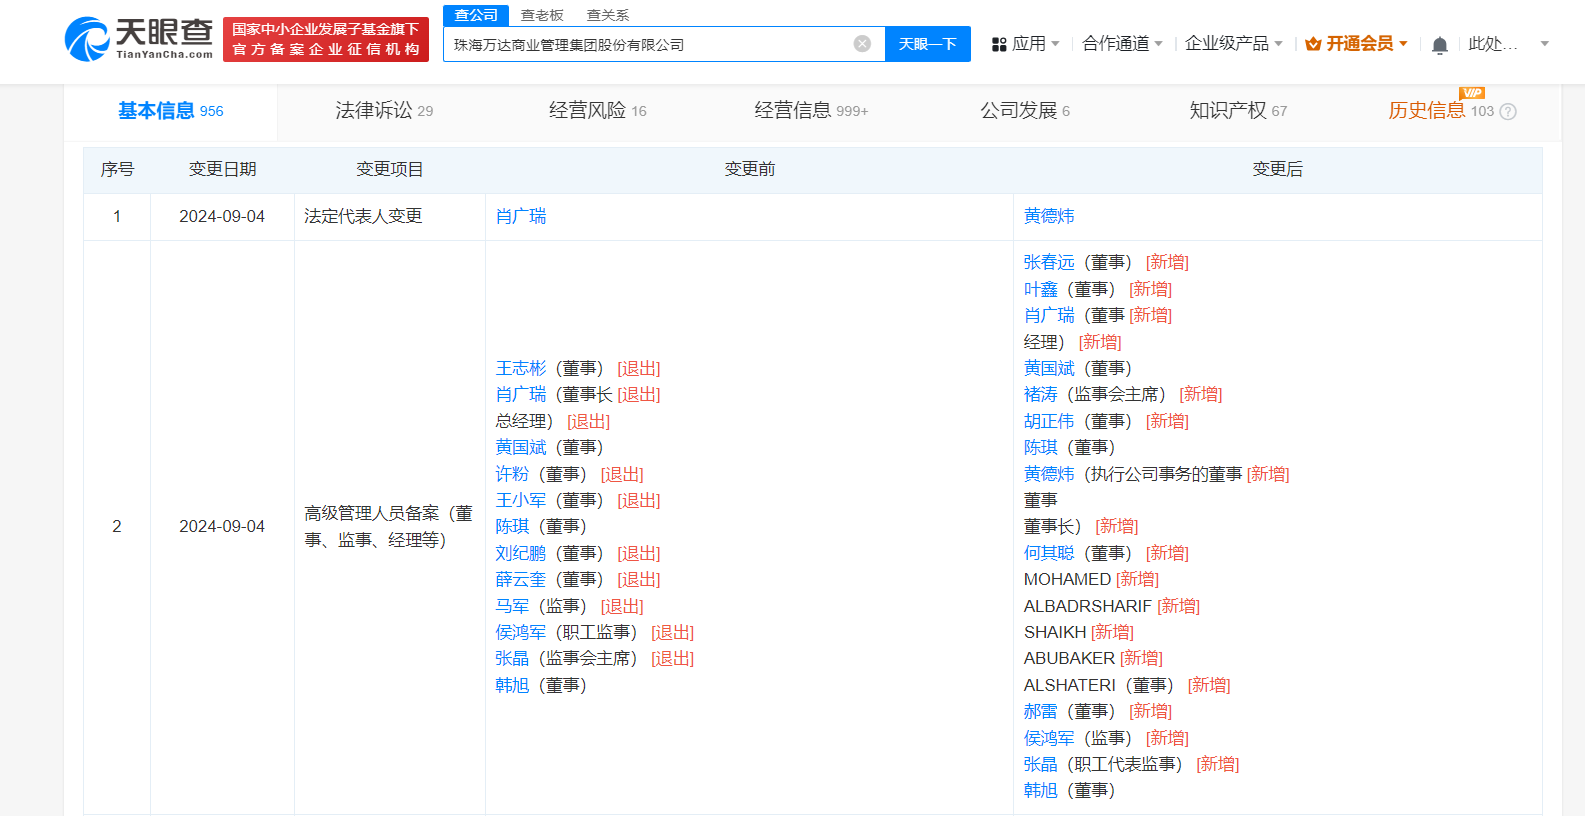
Task: Click the TianYanCha logo
Action: pyautogui.click(x=139, y=39)
